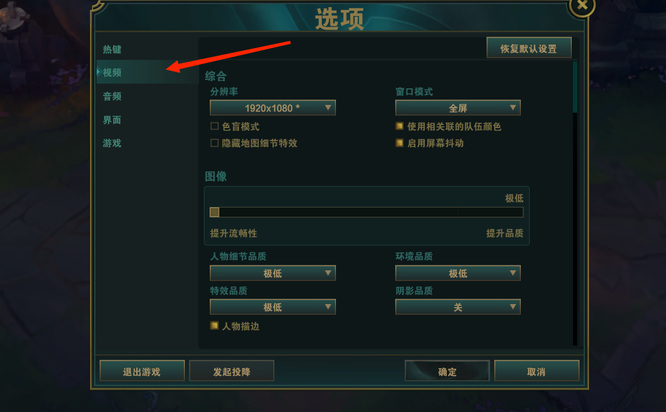Open the 特效品质 dropdown

[272, 307]
